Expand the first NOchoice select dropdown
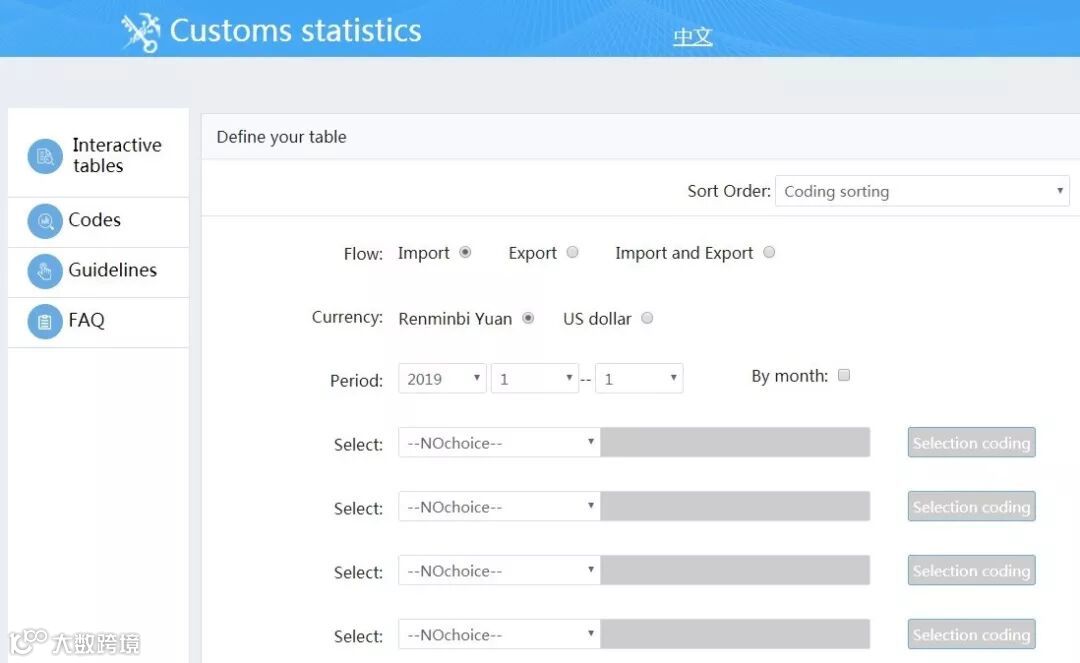The width and height of the screenshot is (1080, 663). (499, 443)
